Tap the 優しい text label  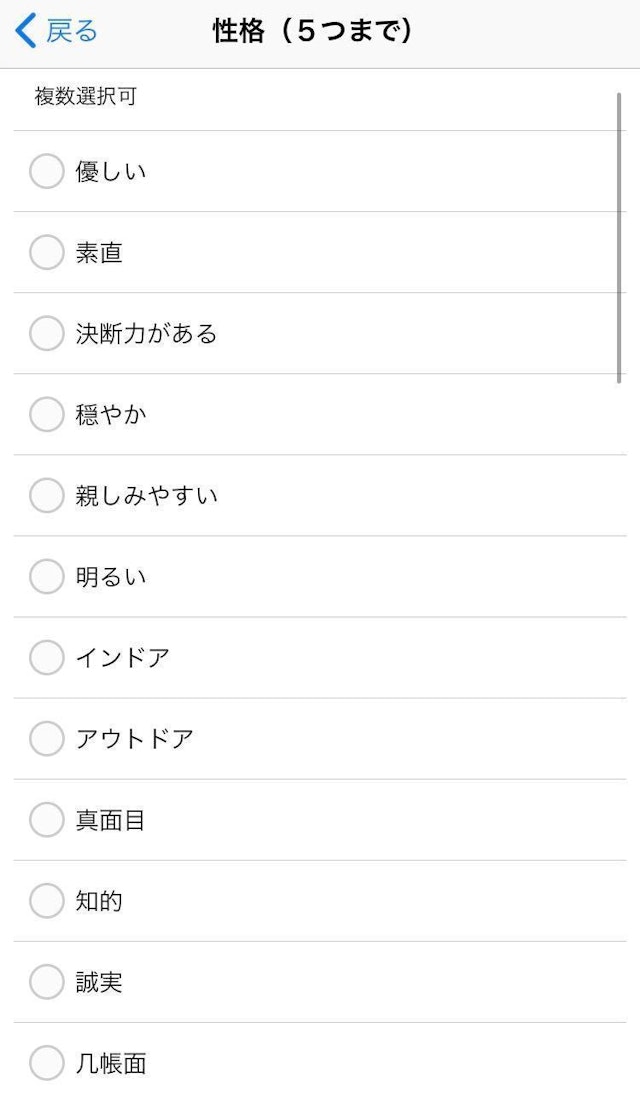point(111,171)
